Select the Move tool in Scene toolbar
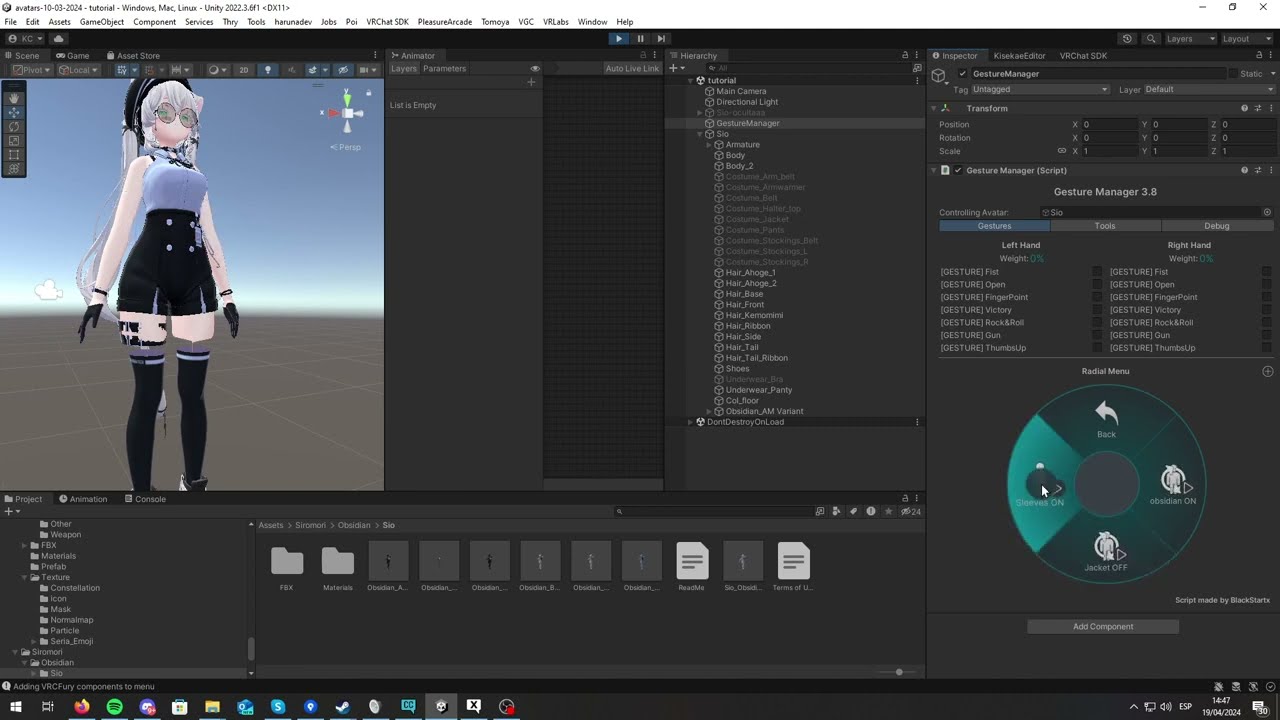 [14, 112]
